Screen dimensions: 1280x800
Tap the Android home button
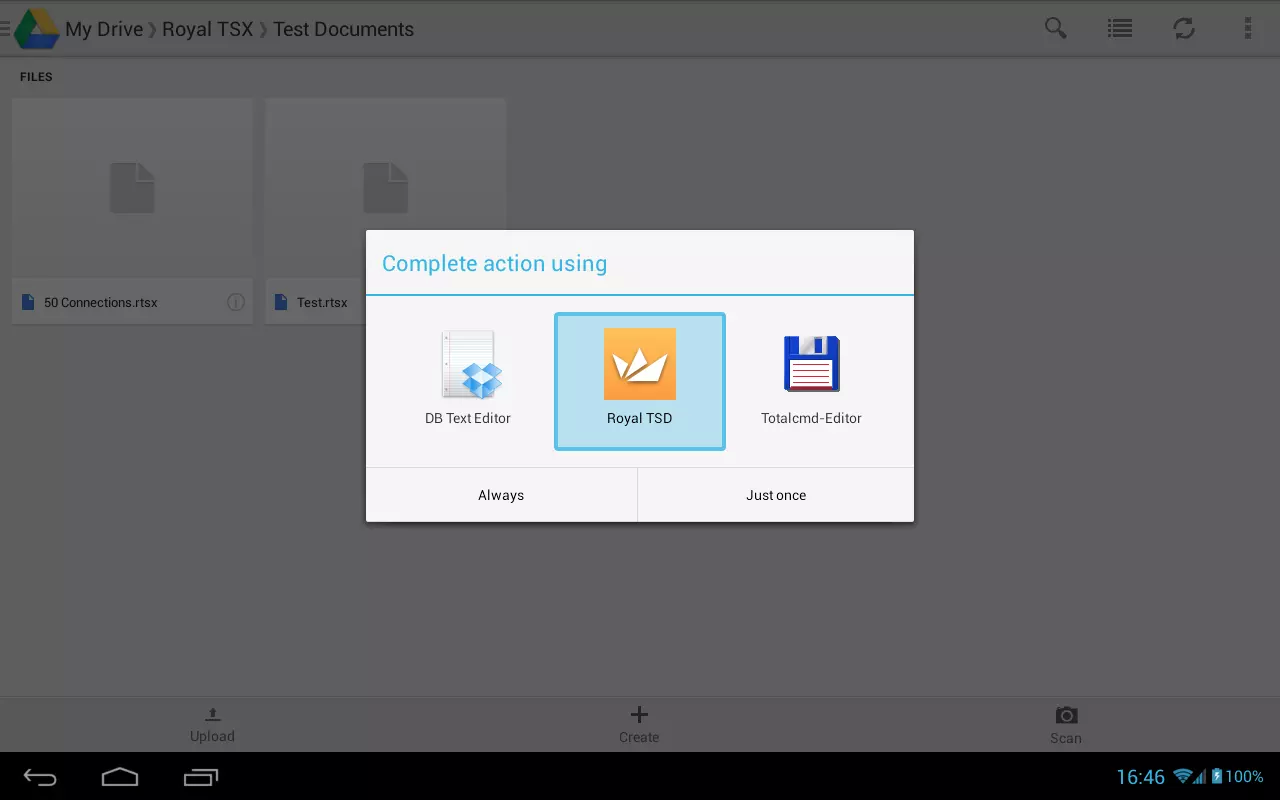coord(120,777)
